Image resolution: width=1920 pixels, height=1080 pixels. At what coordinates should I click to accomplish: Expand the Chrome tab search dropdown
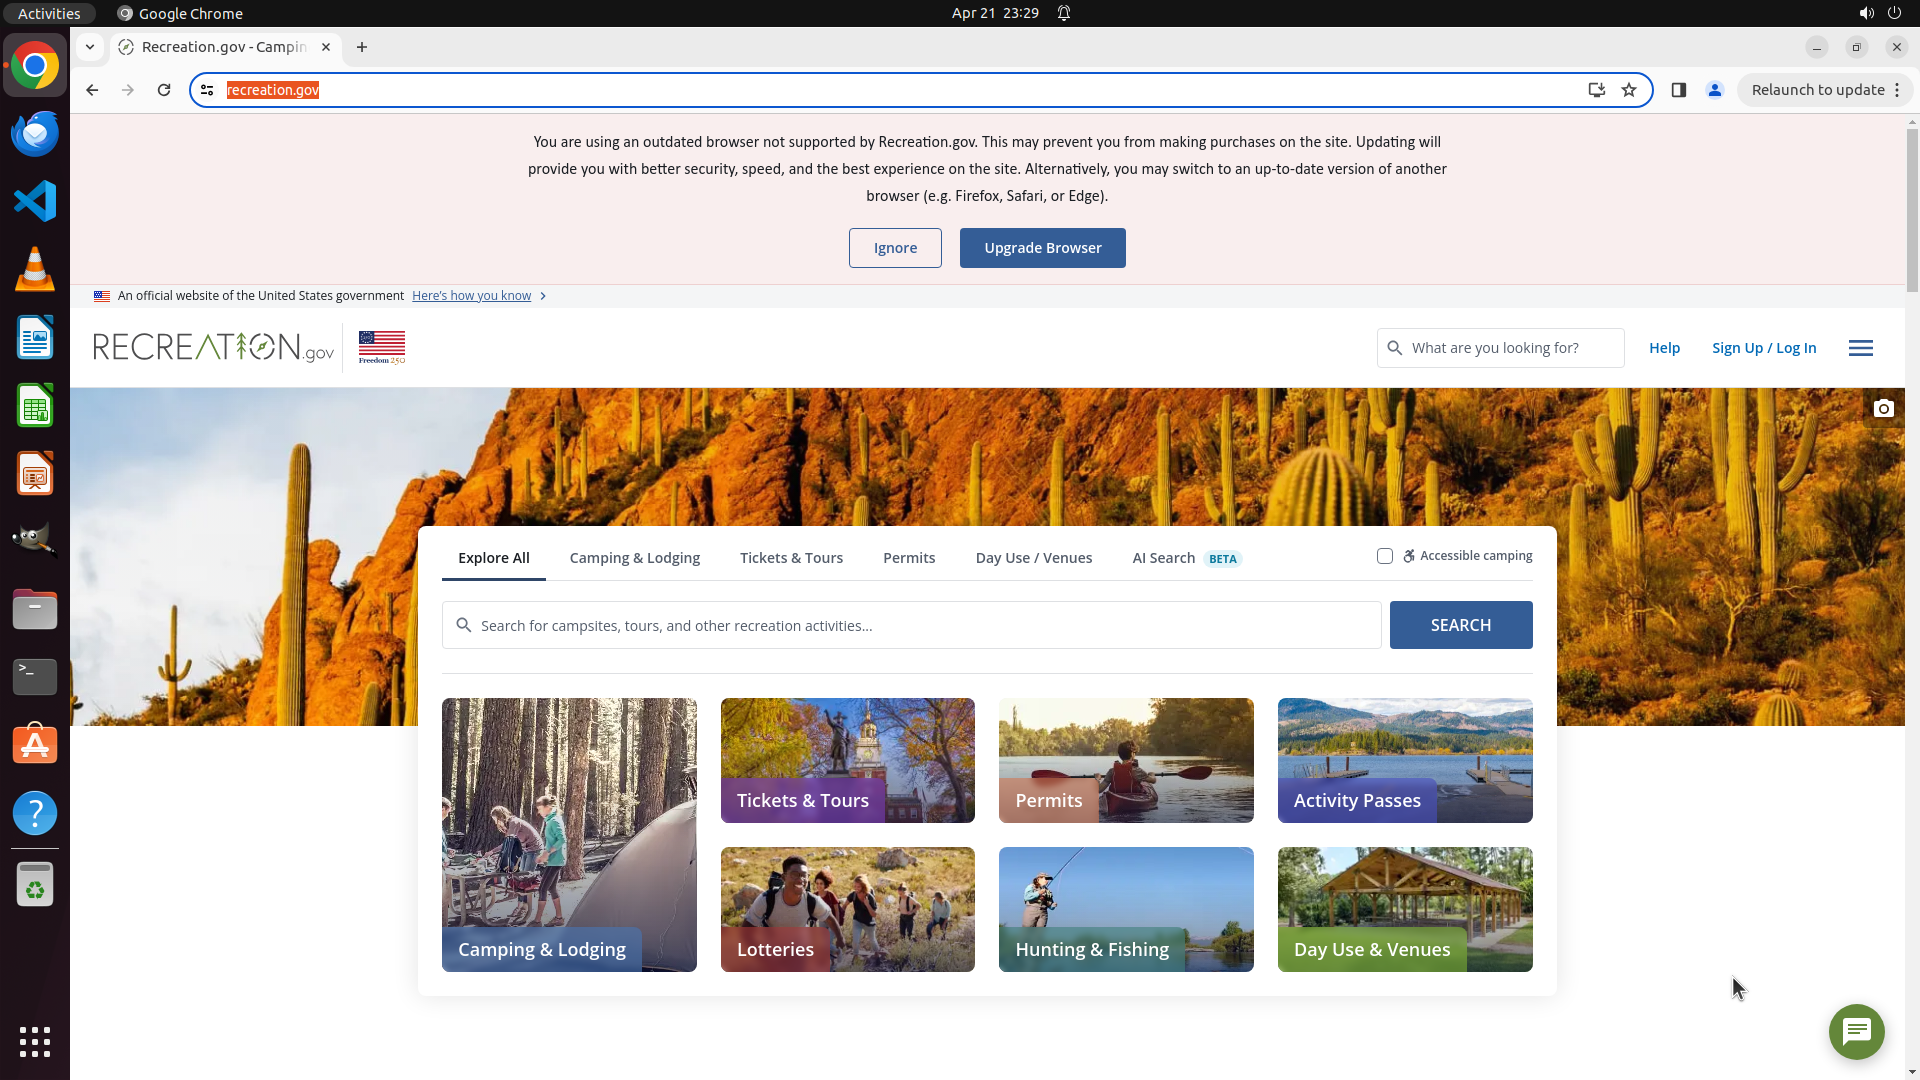90,47
